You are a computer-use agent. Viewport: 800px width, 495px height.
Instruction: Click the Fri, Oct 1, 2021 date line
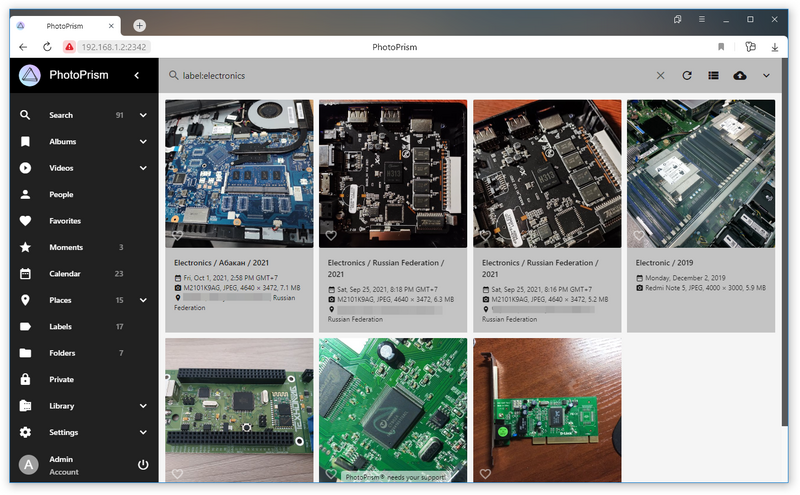pos(231,278)
